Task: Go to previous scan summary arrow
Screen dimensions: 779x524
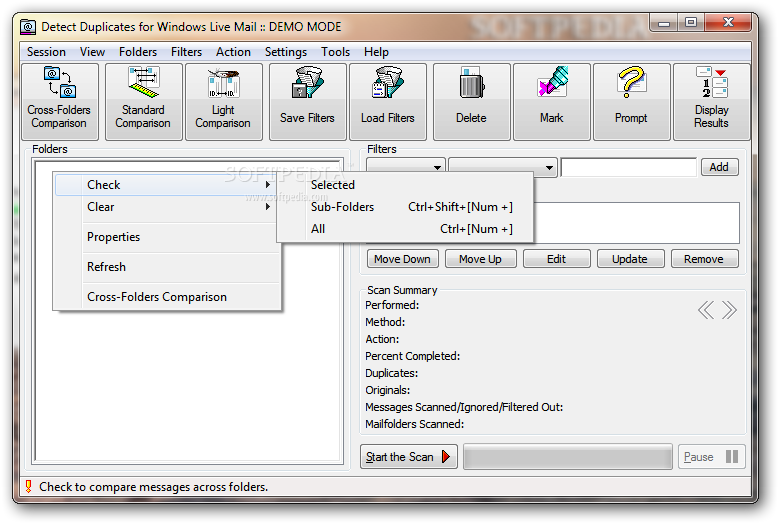Action: click(706, 310)
